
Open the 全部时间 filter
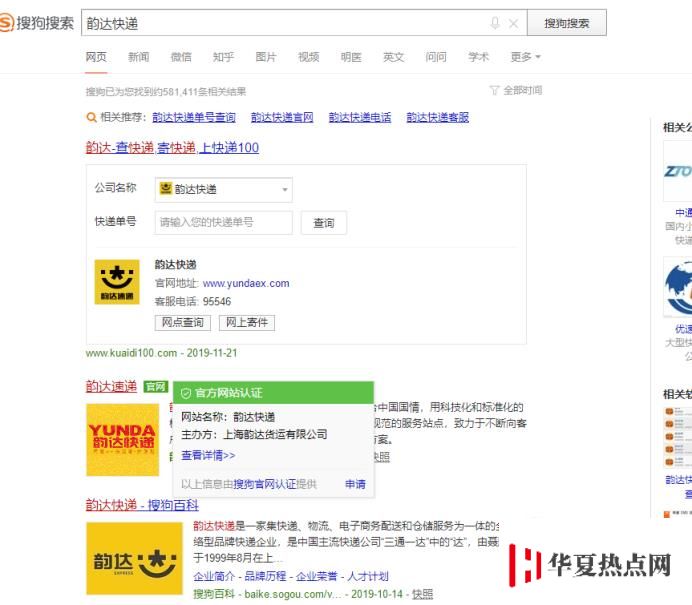point(523,90)
